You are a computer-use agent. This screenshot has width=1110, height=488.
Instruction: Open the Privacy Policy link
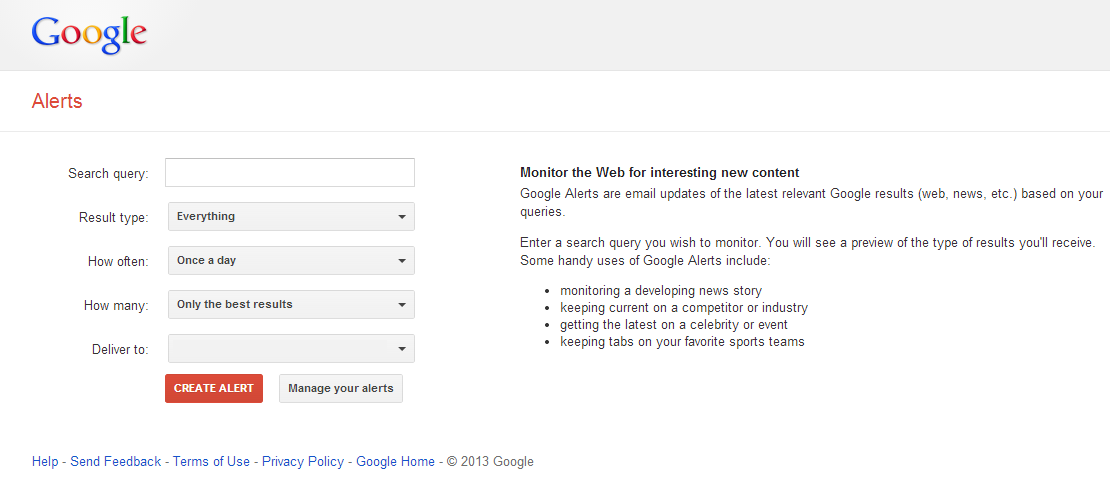(x=303, y=462)
